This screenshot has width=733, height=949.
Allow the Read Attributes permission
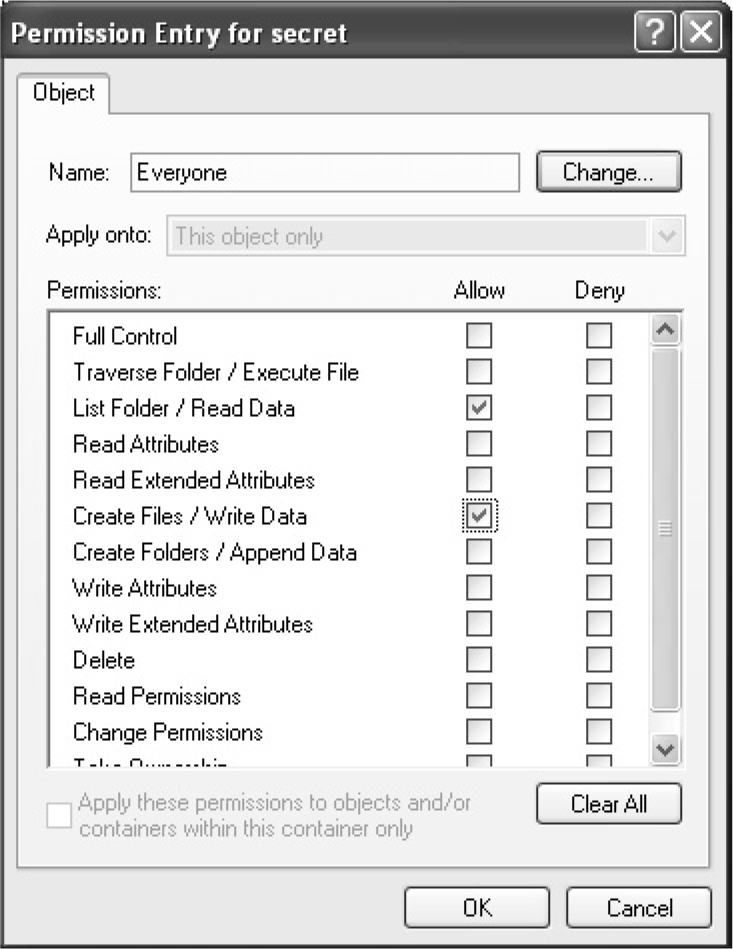tap(479, 444)
